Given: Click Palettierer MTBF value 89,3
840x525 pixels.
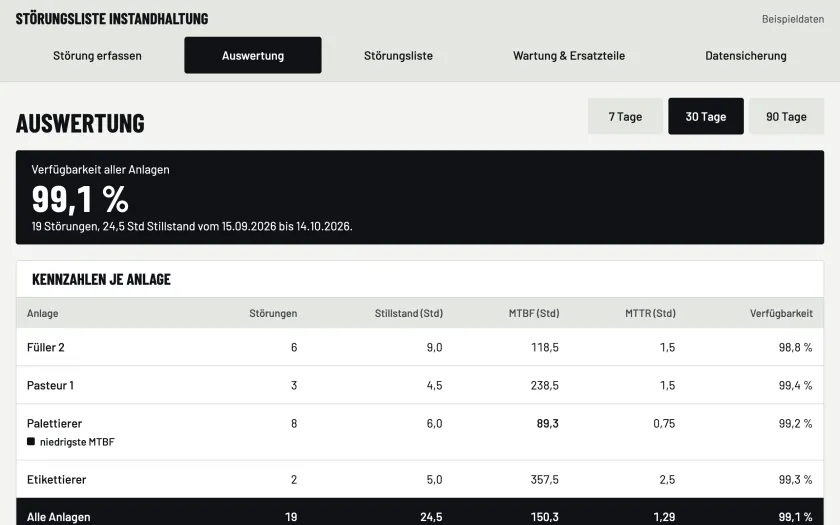Looking at the screenshot, I should point(548,423).
